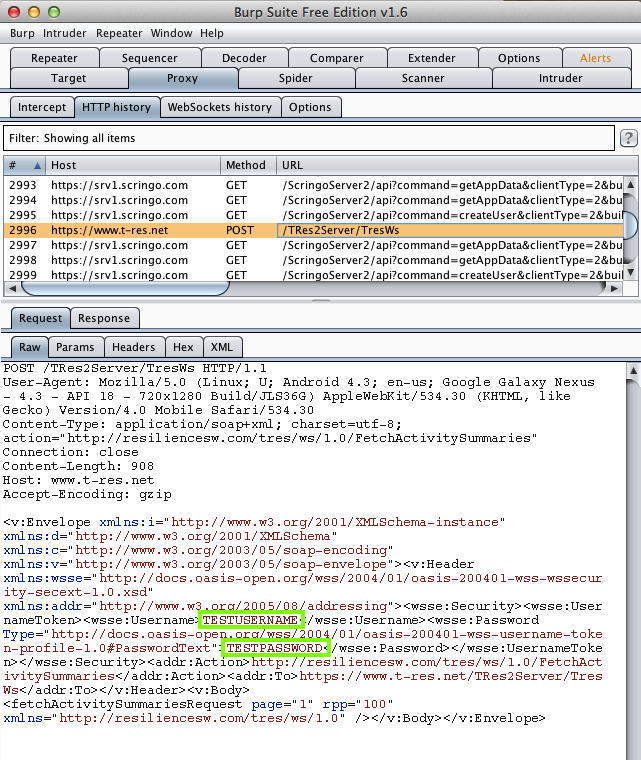The width and height of the screenshot is (641, 760).
Task: Click the horizontal scrollbar left arrow
Action: [x=13, y=288]
